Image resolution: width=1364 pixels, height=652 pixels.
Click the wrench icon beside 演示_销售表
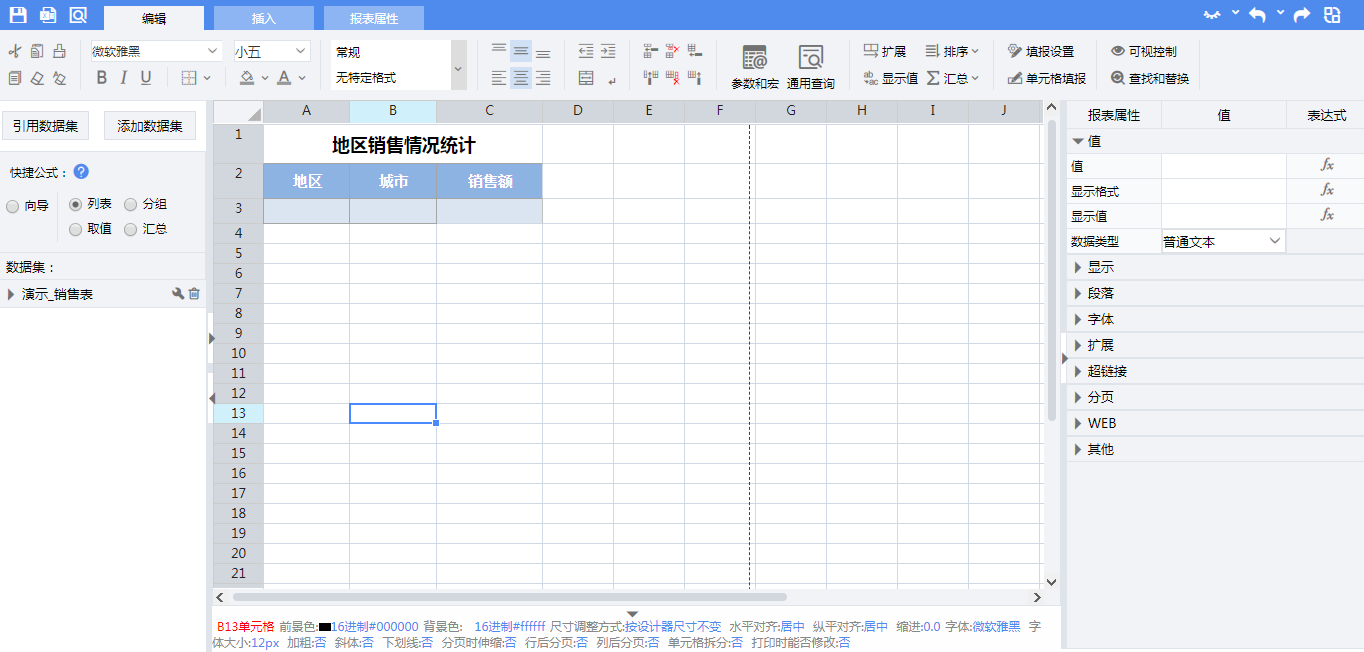178,294
